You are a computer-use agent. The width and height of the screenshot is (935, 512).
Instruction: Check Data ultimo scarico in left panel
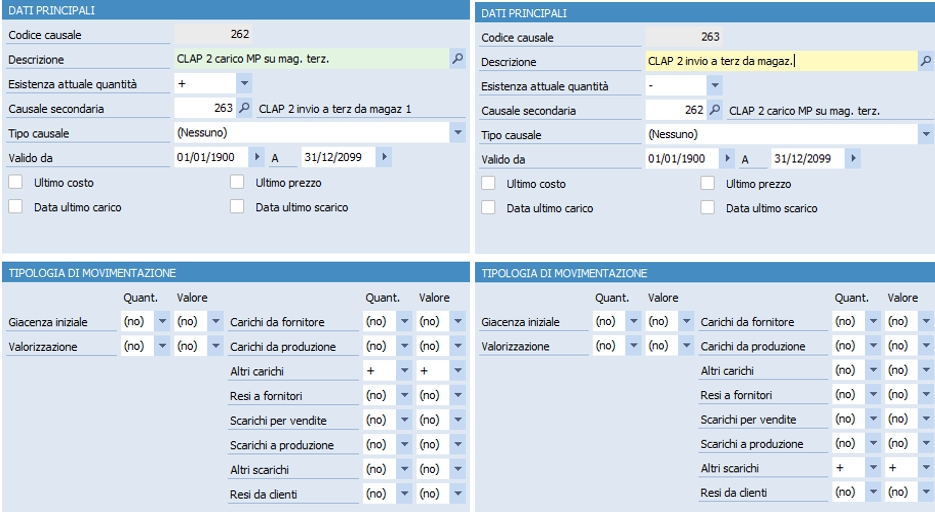[x=237, y=206]
